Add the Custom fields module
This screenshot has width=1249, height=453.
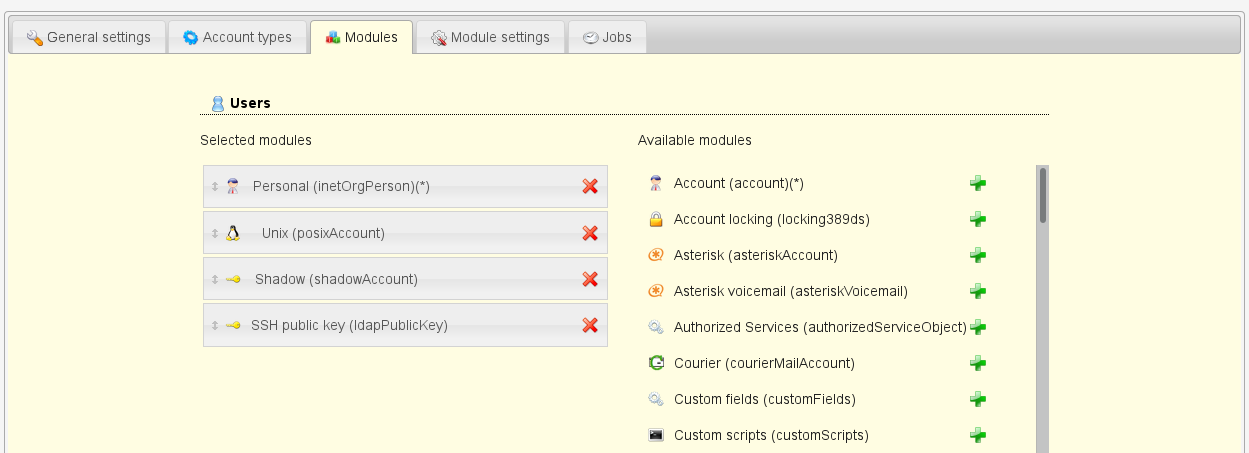[978, 399]
